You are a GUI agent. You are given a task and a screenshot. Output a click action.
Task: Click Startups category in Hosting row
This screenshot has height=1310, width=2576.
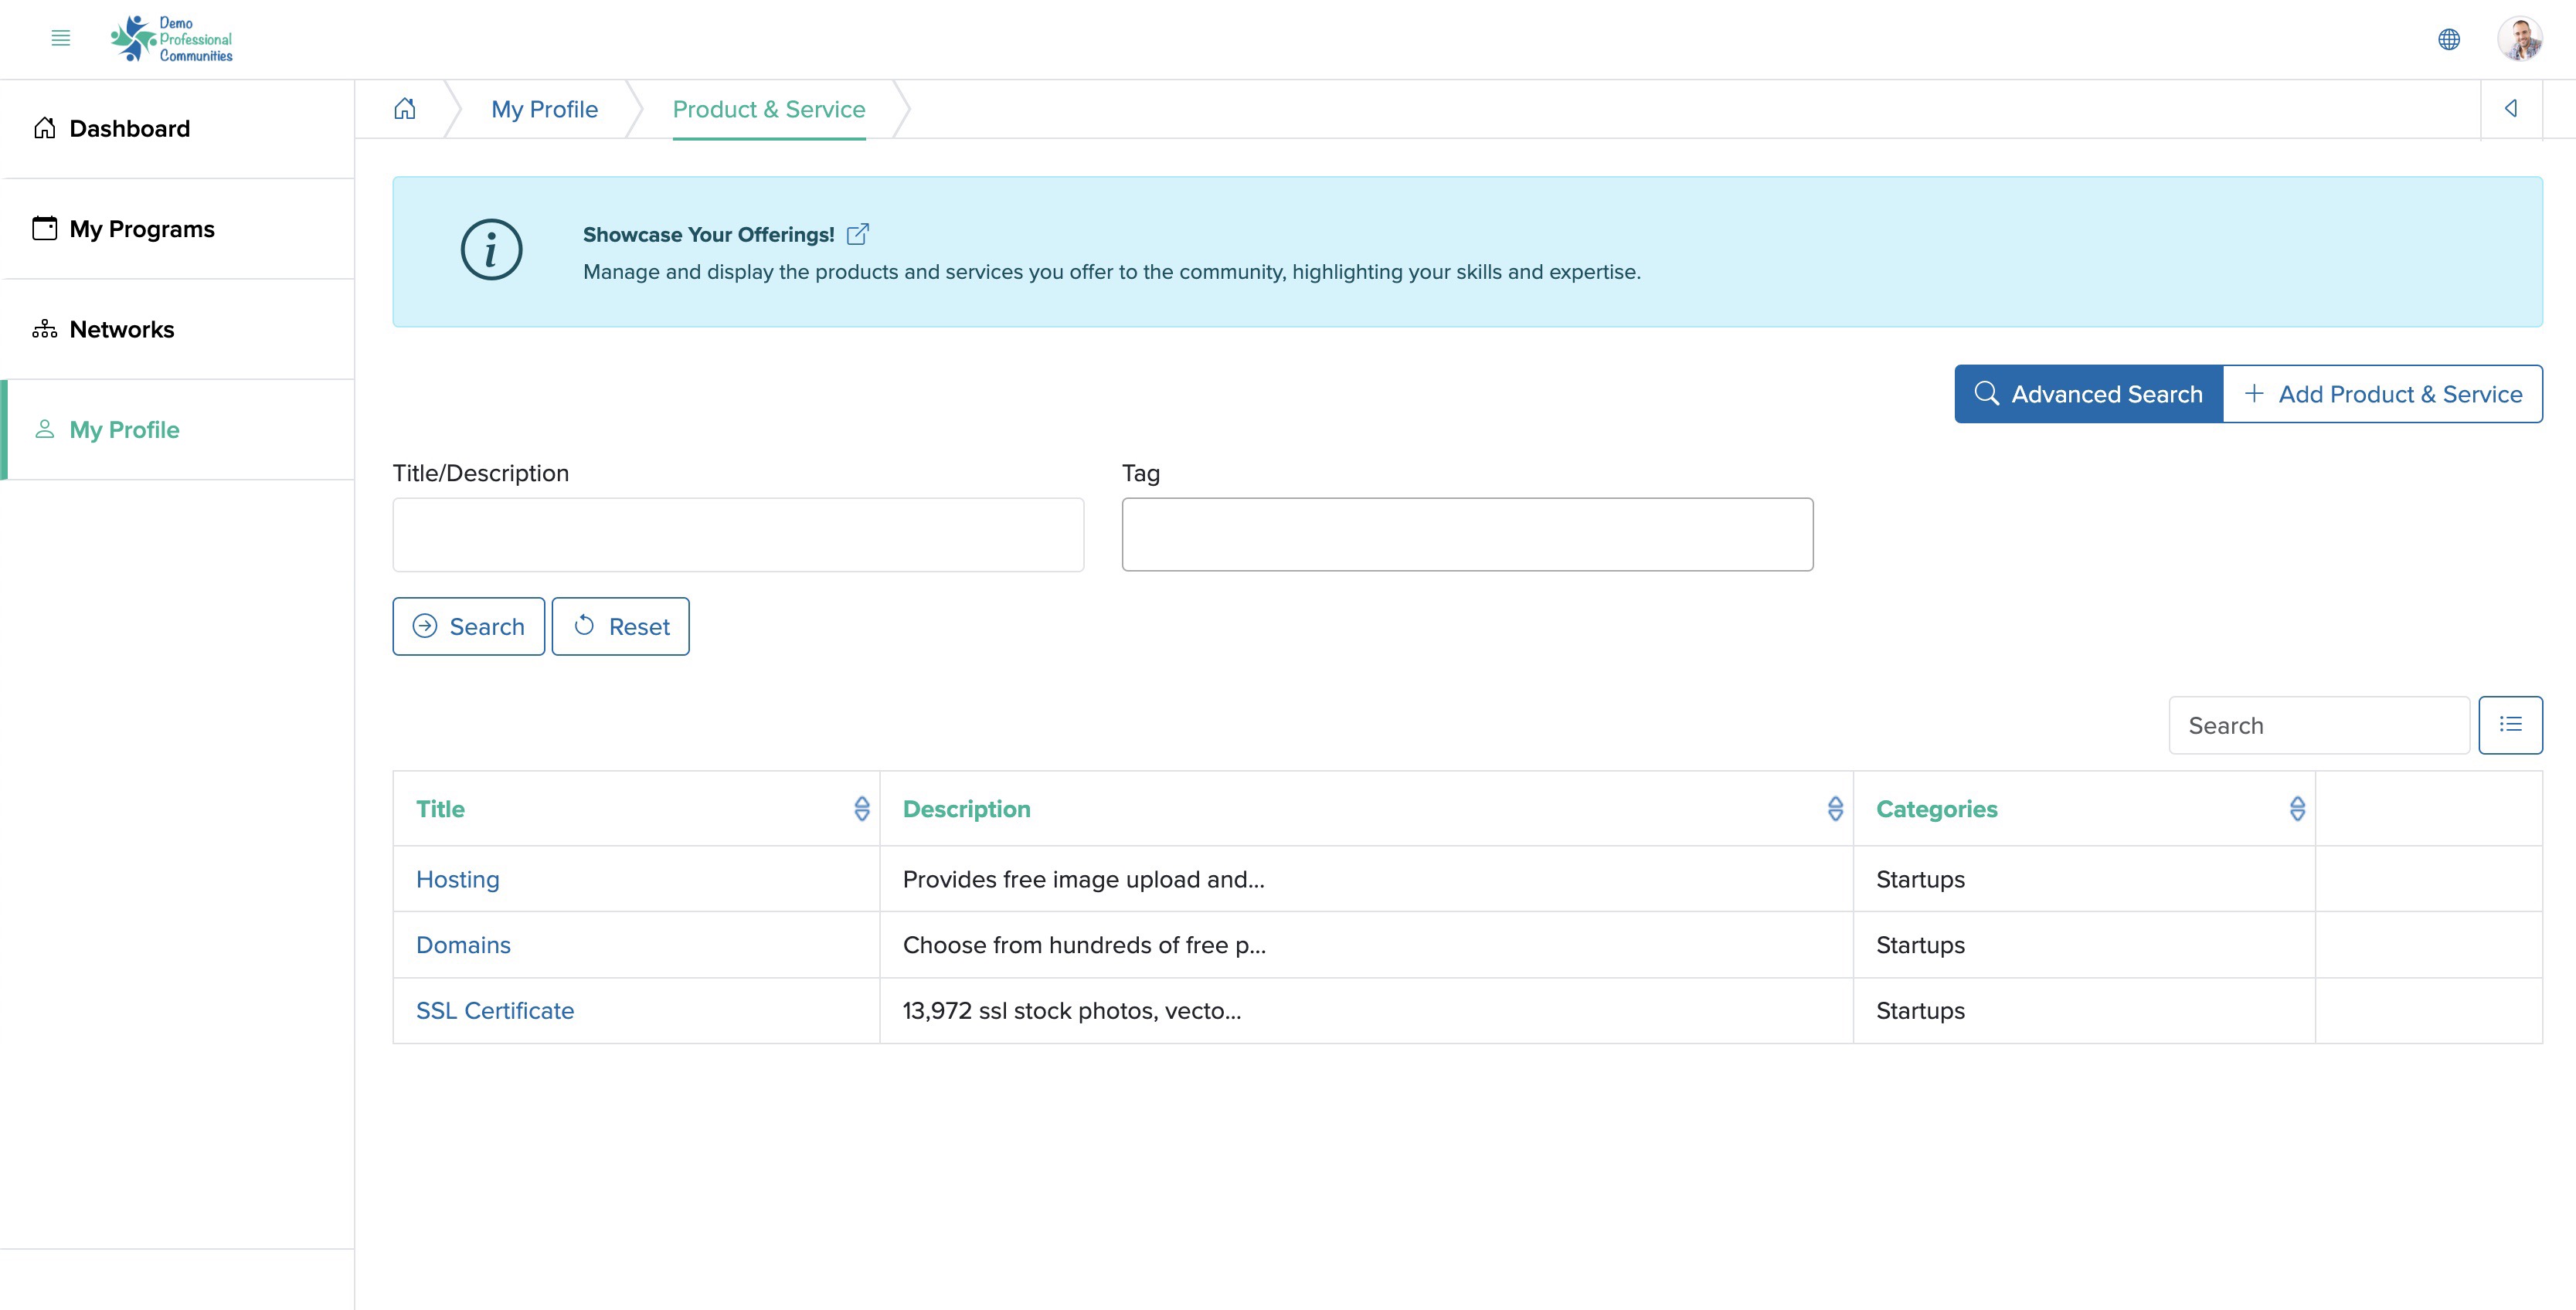coord(1920,879)
